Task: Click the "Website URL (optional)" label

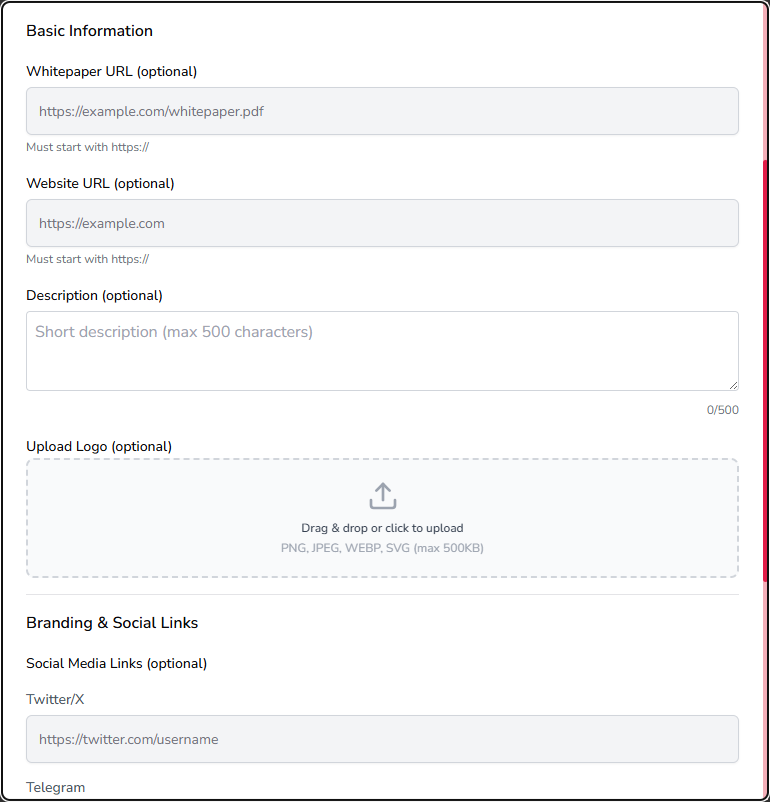Action: [100, 183]
